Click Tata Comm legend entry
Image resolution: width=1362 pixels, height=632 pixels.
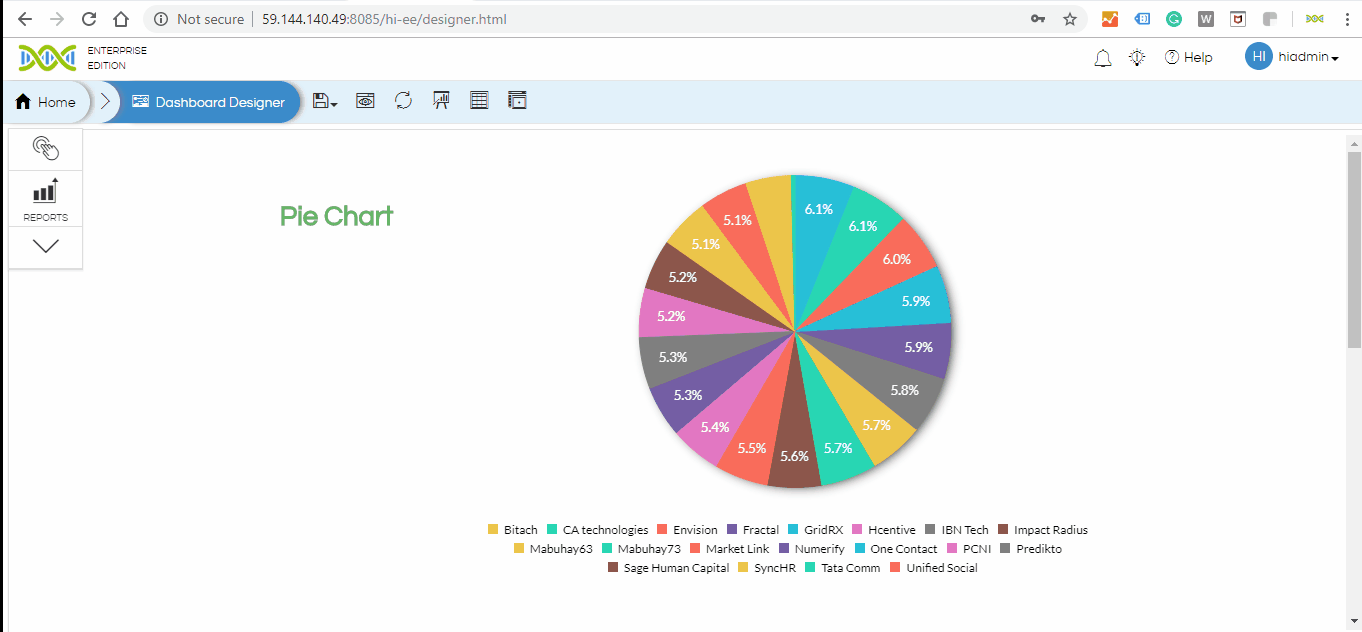click(843, 568)
